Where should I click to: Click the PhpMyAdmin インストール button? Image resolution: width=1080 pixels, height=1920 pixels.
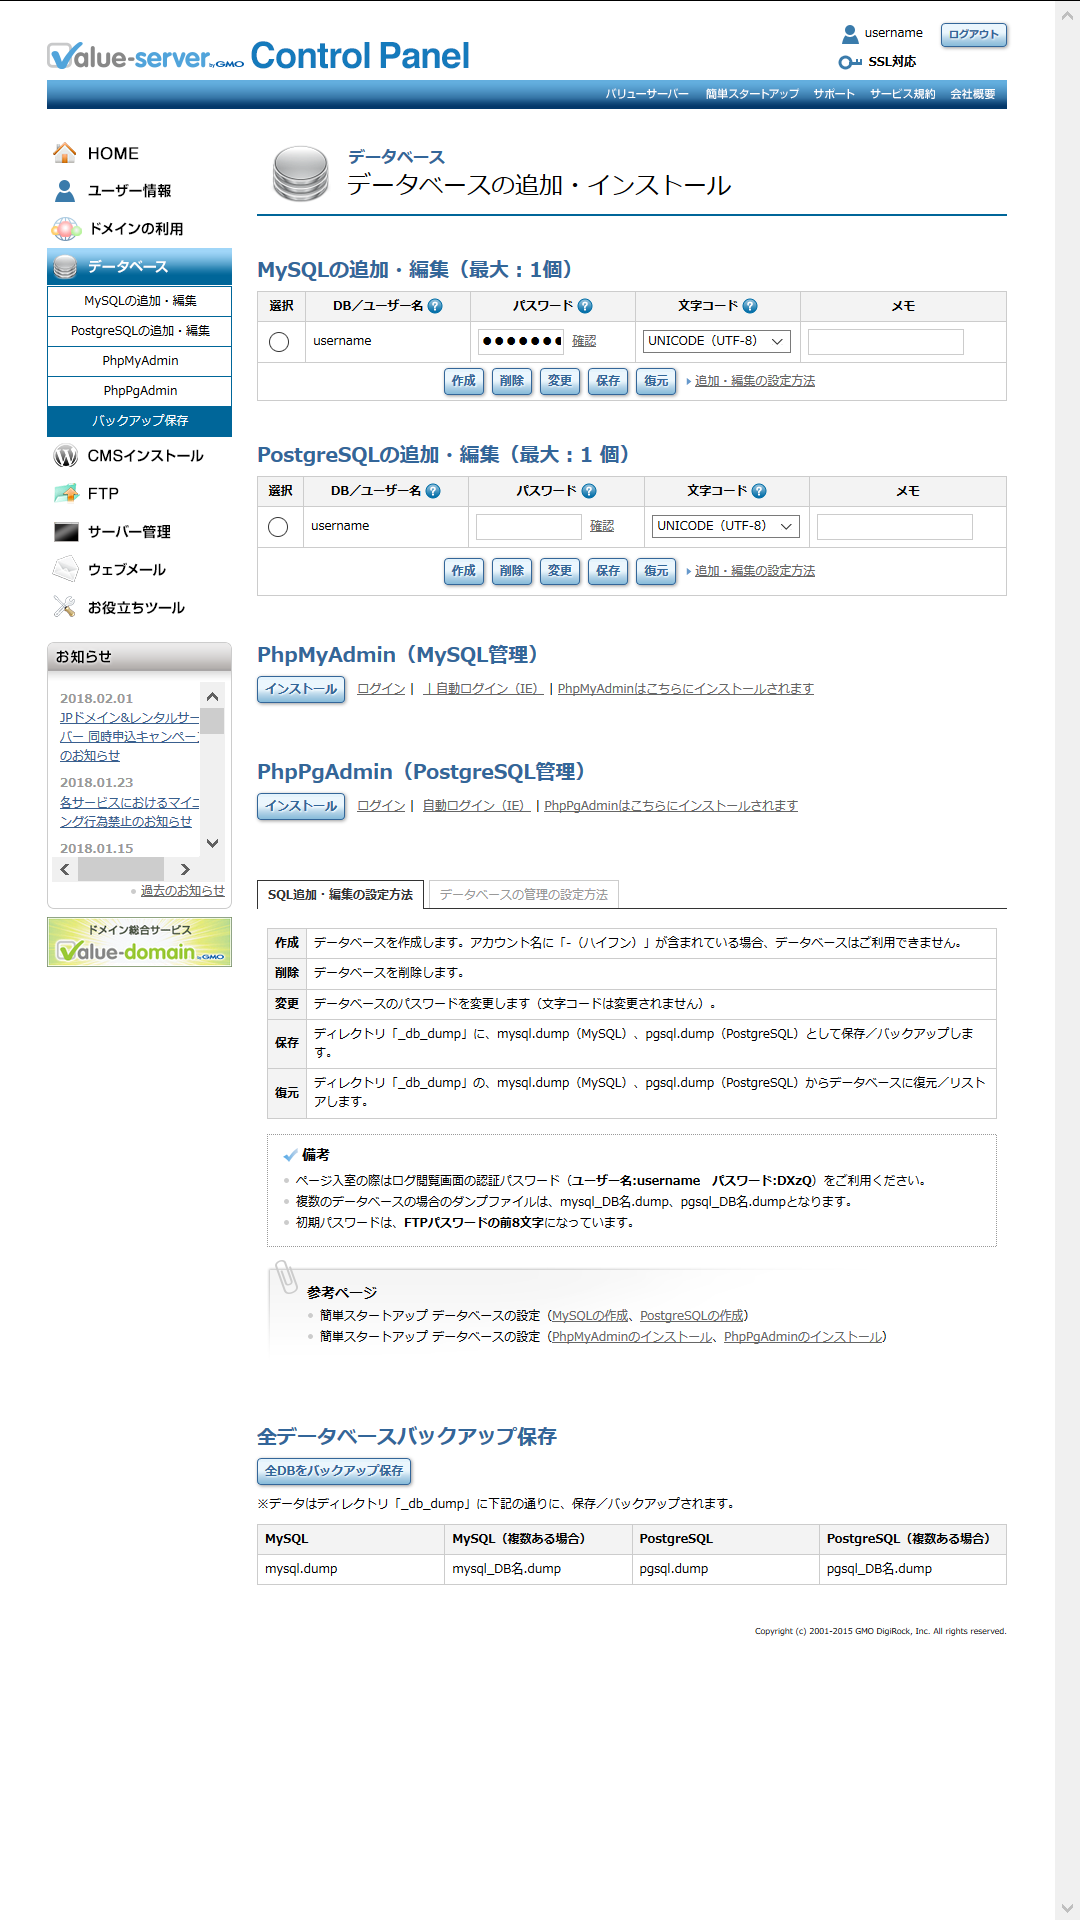301,689
